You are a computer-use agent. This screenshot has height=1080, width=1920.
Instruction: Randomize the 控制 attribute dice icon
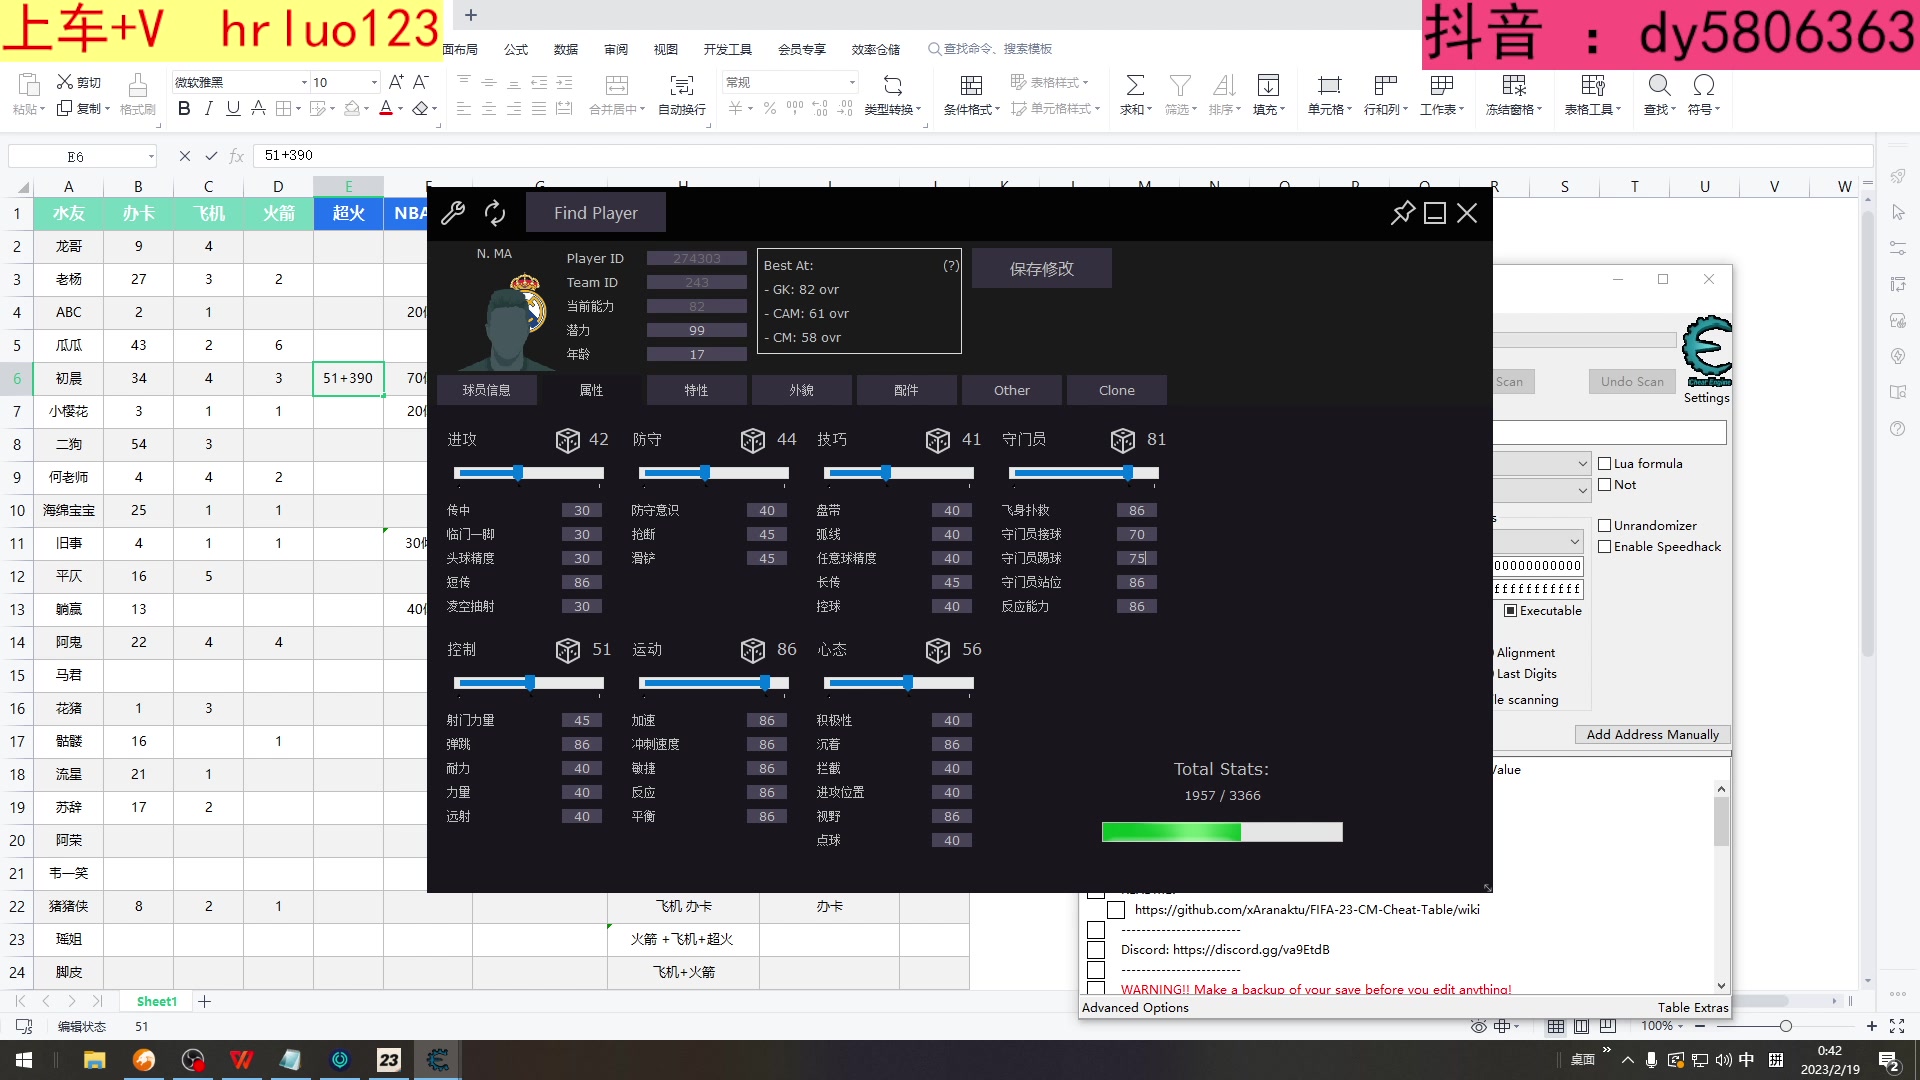coord(567,650)
